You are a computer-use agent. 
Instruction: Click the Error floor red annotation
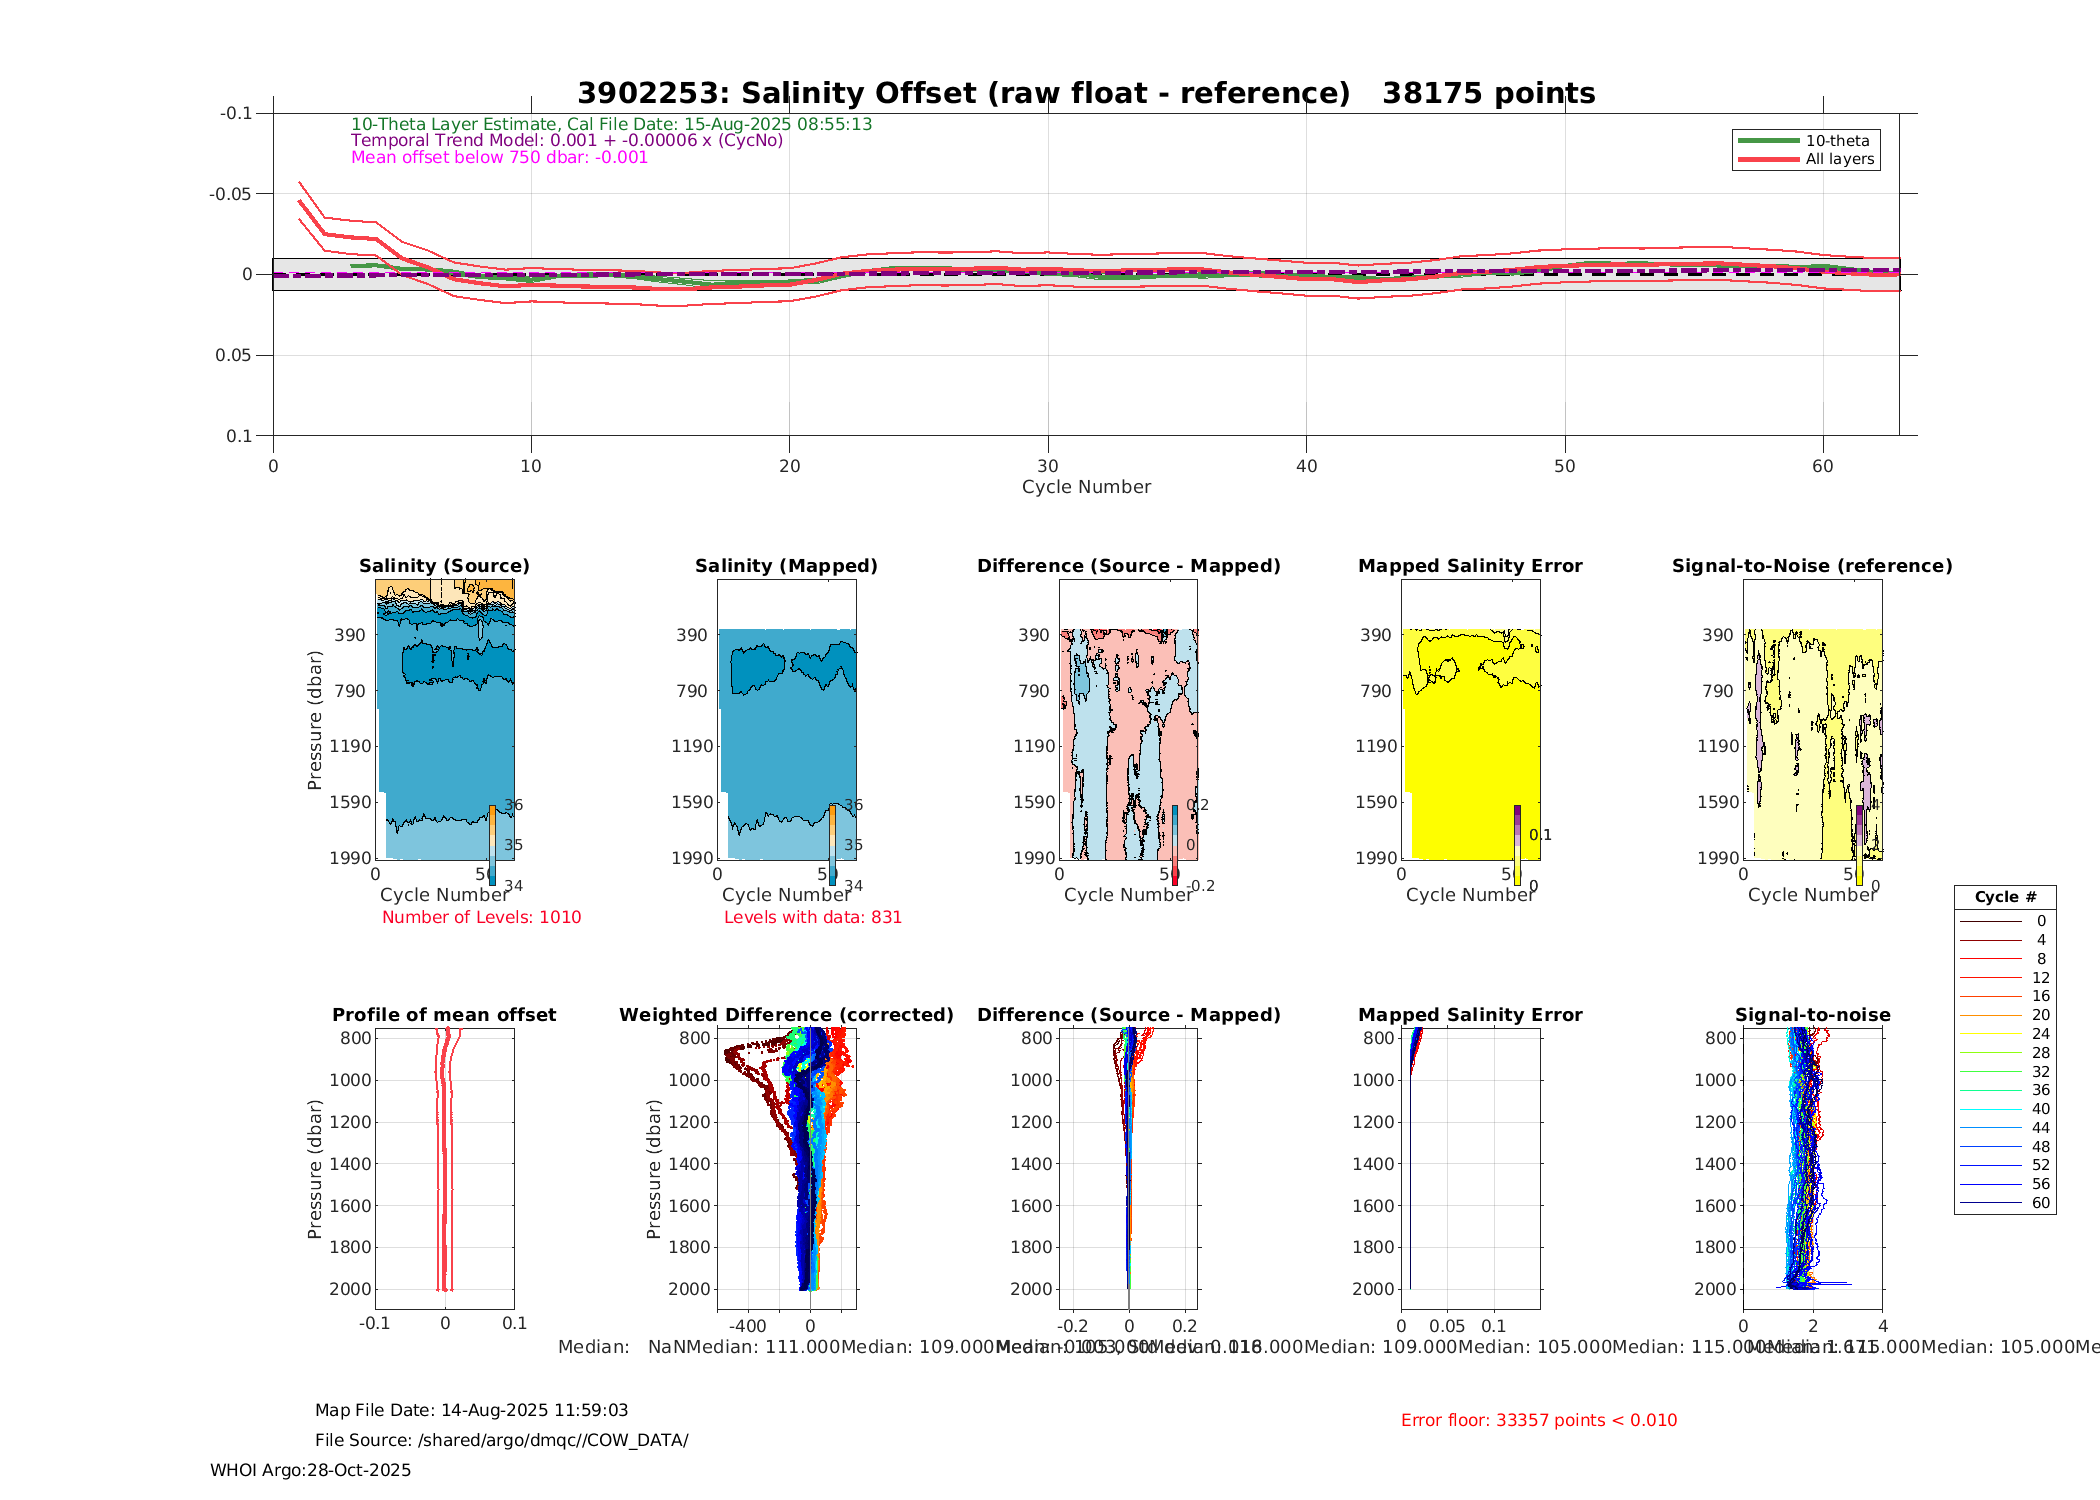(1538, 1420)
